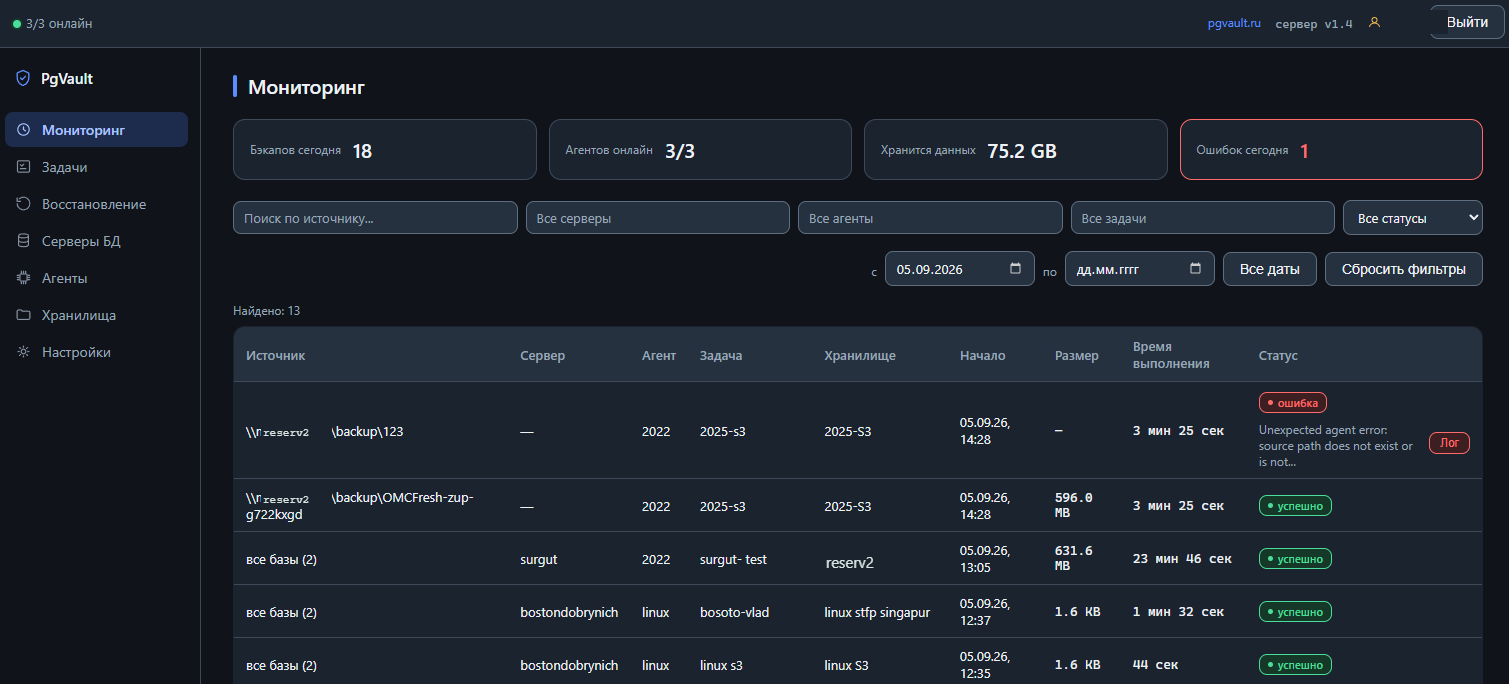
Task: Navigate to Серверы БД
Action: (96, 241)
